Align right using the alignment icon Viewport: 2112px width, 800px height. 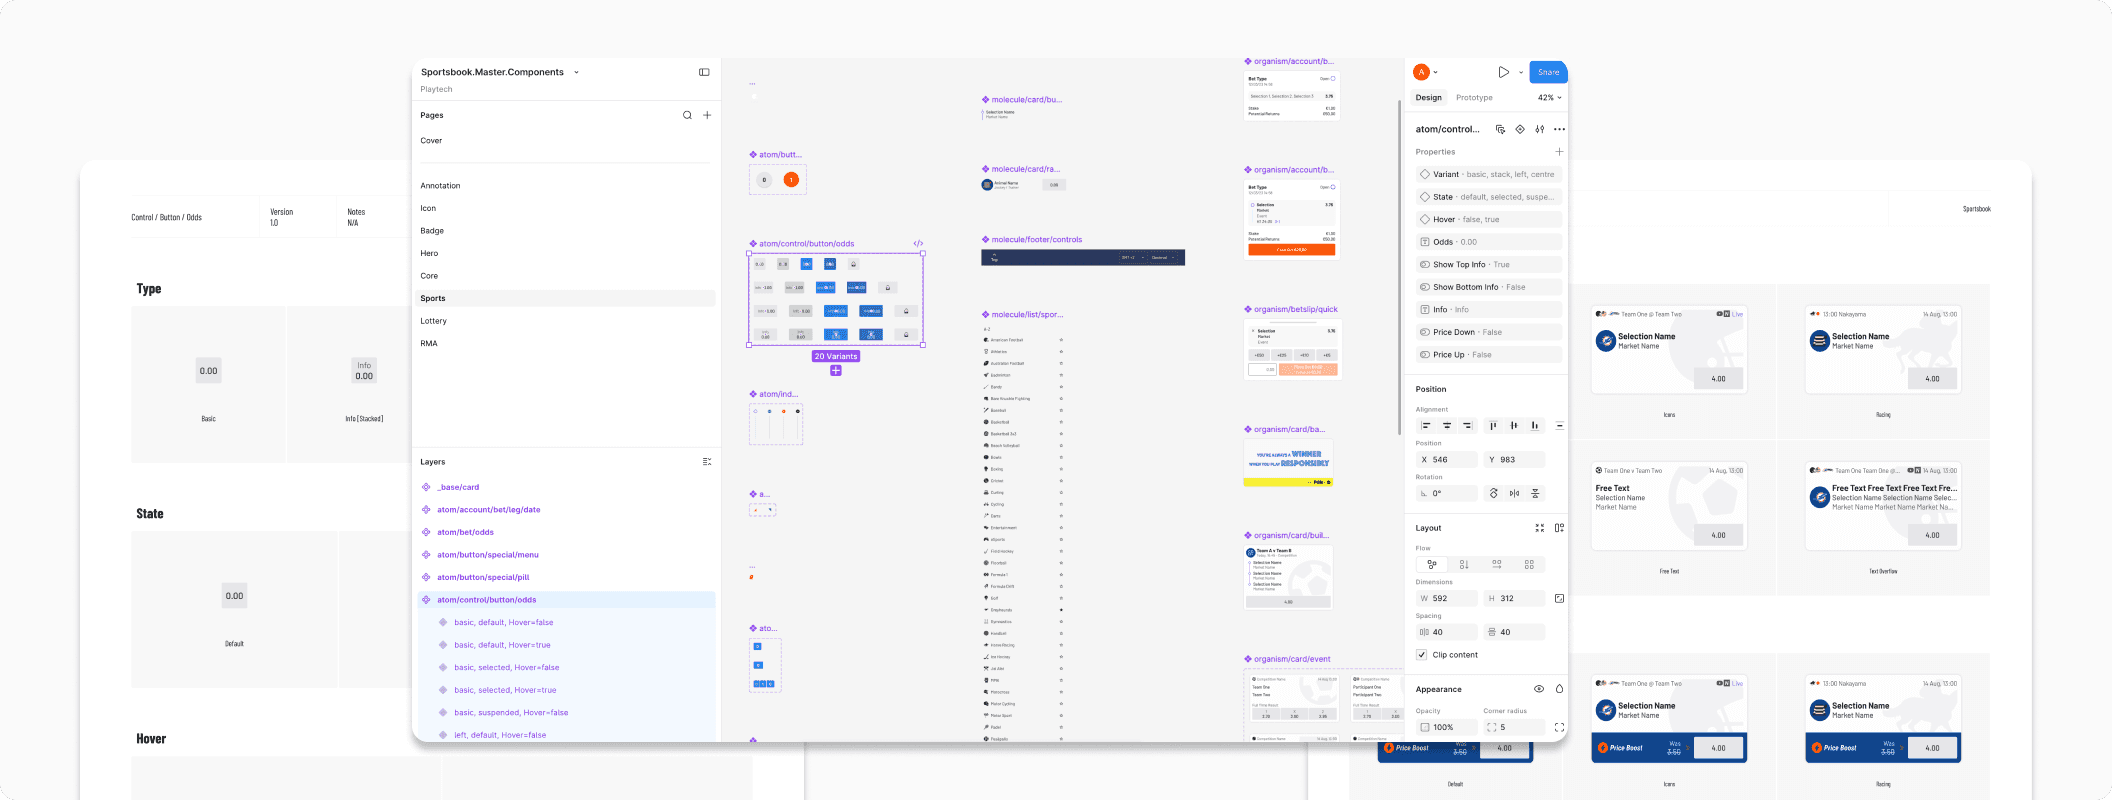pyautogui.click(x=1467, y=426)
